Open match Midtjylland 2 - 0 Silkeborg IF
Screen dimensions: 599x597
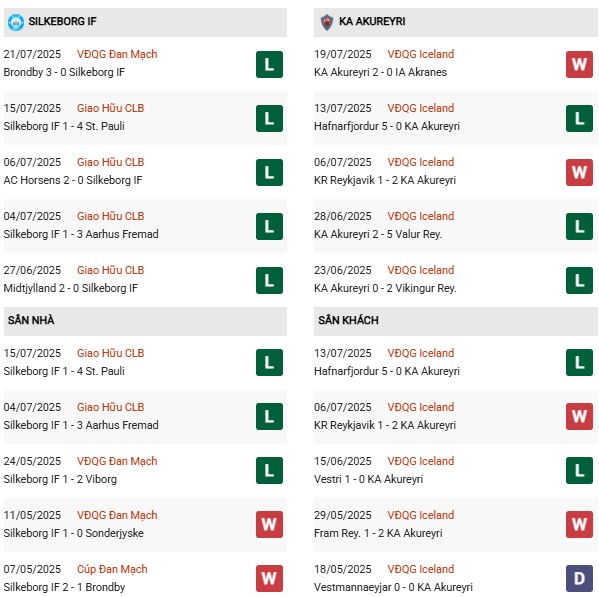click(71, 288)
